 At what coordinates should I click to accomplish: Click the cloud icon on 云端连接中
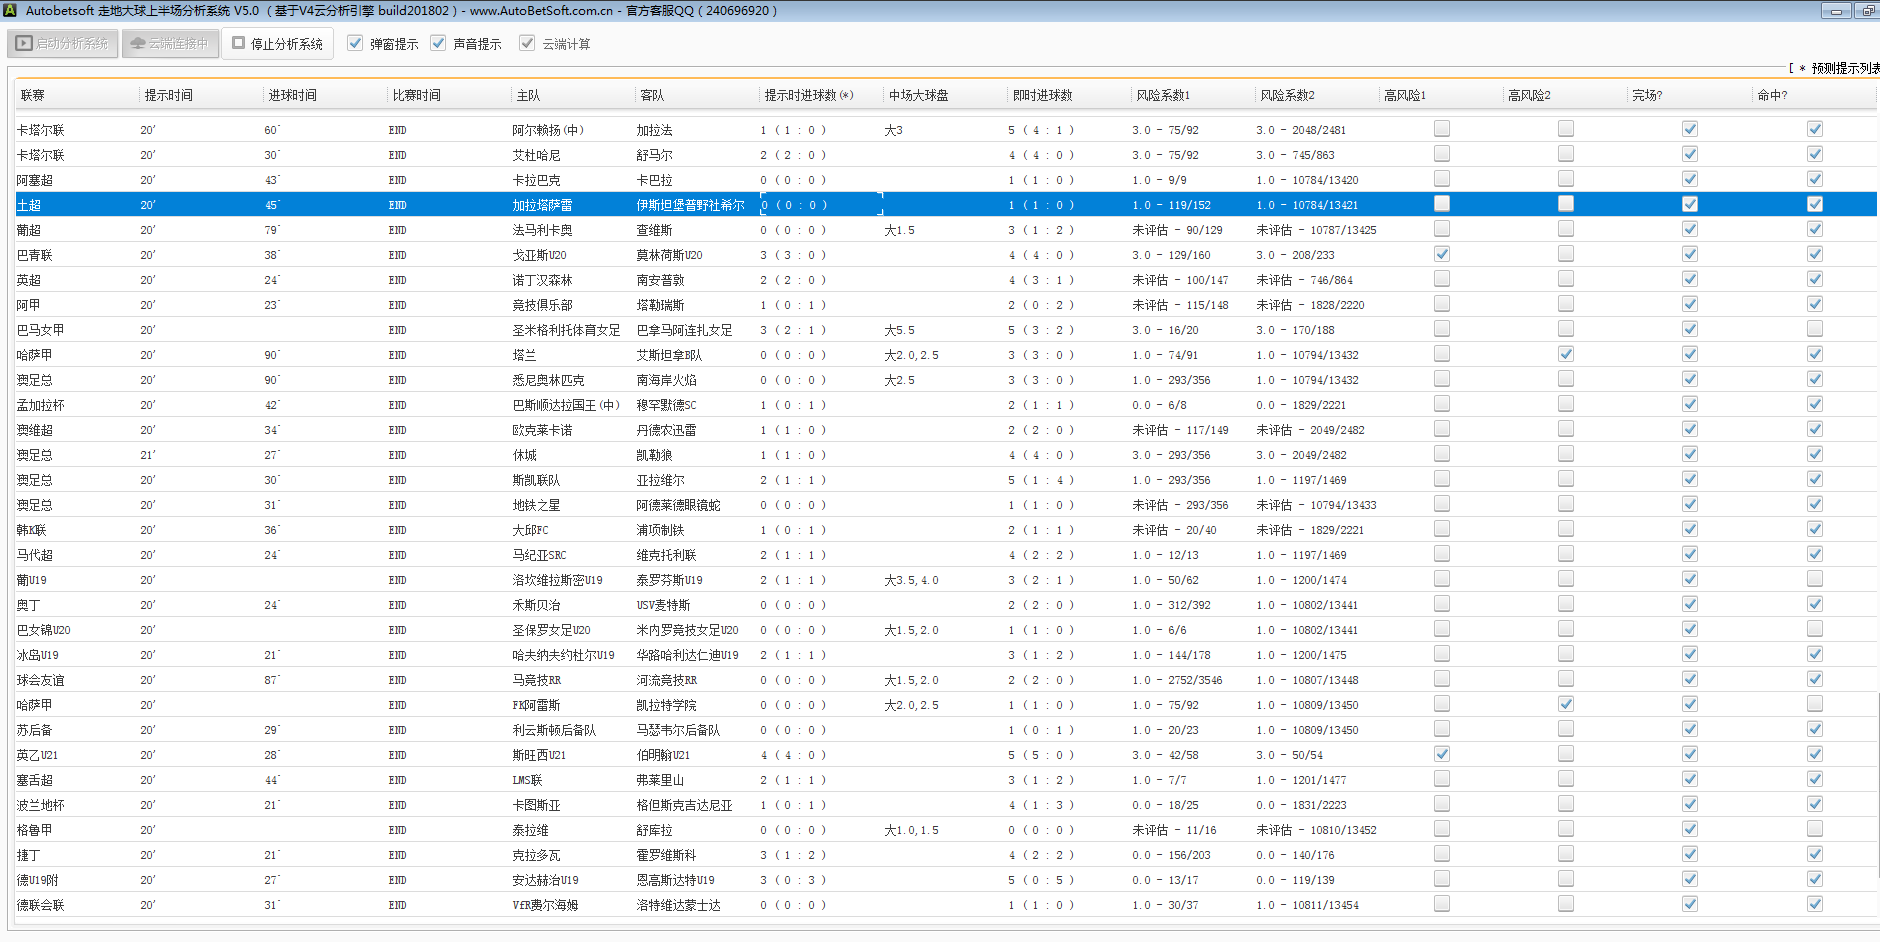point(138,44)
